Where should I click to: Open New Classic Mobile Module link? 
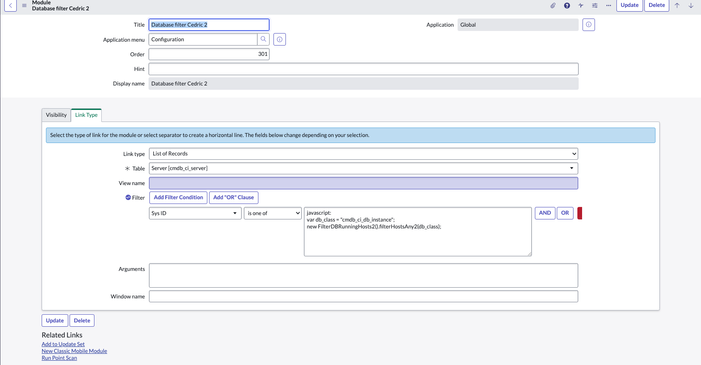click(x=74, y=351)
